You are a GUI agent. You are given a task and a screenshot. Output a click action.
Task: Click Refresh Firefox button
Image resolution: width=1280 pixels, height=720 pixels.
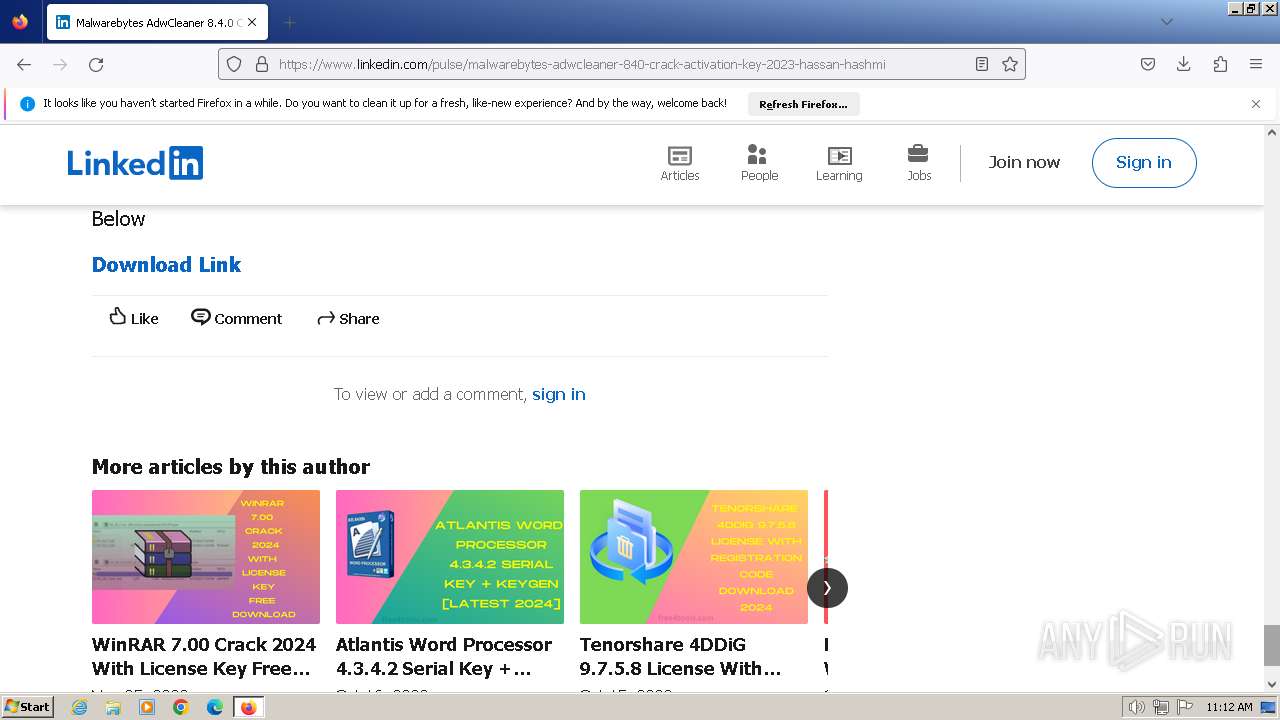pos(803,104)
